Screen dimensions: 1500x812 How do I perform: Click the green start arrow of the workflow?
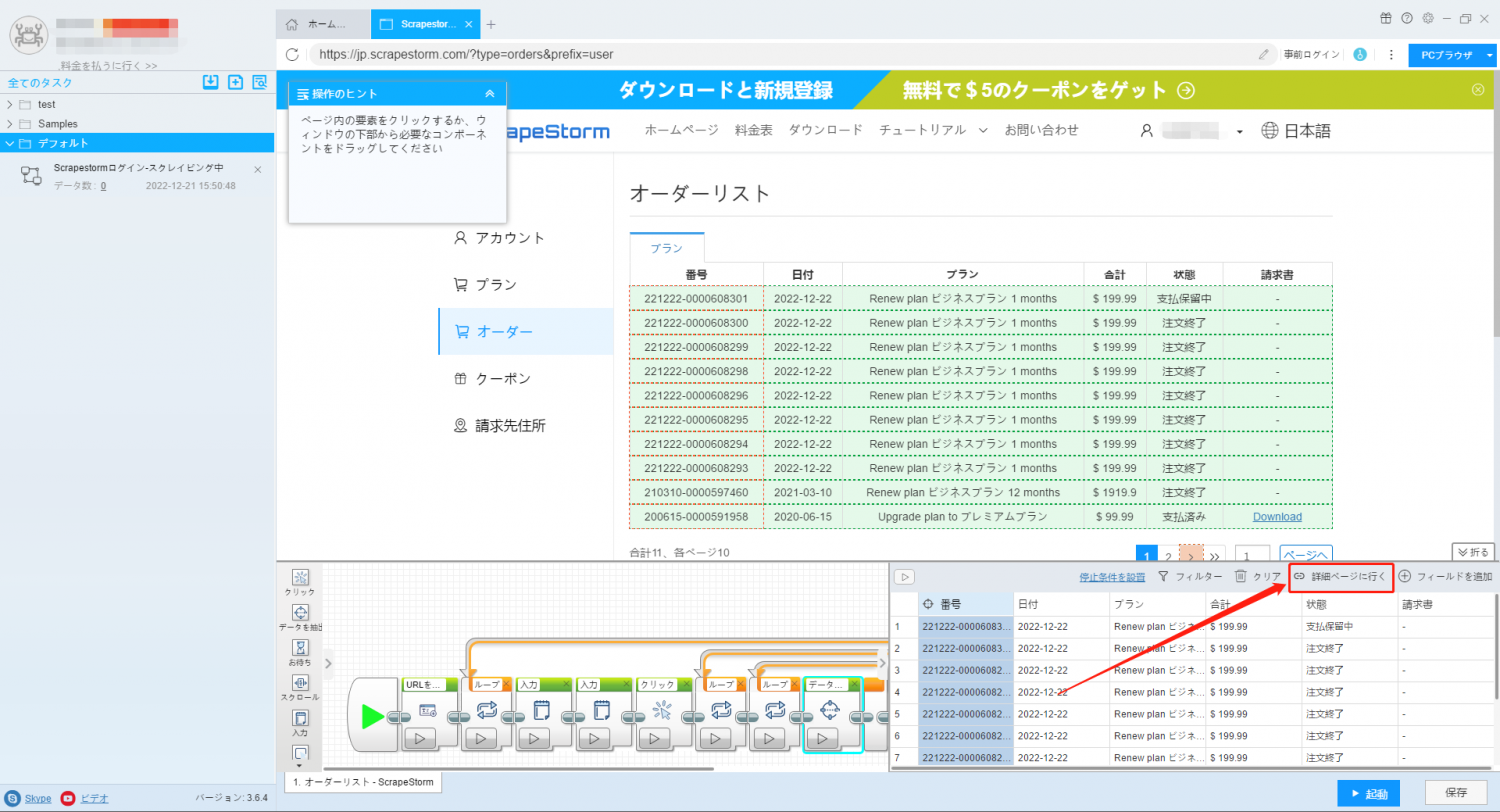click(372, 716)
